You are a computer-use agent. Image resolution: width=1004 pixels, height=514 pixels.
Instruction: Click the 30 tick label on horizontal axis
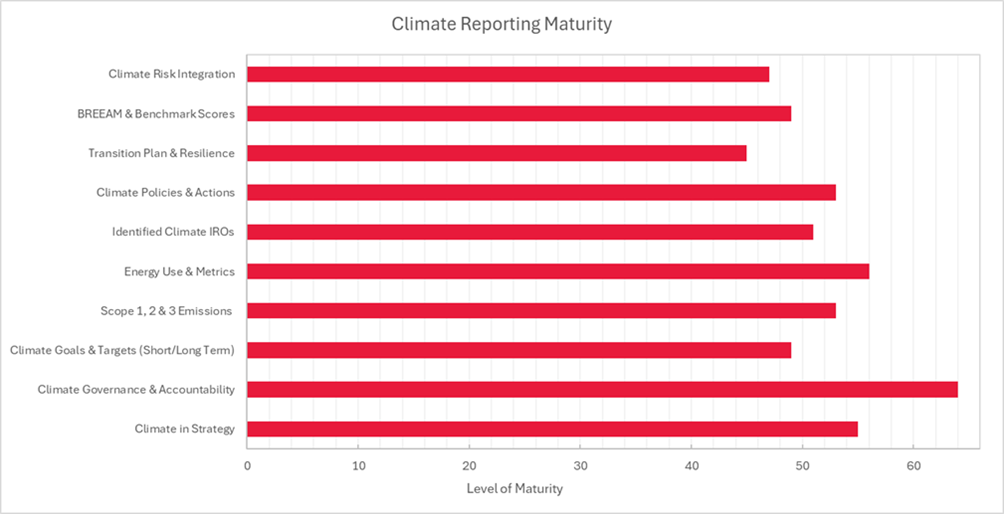pos(580,466)
